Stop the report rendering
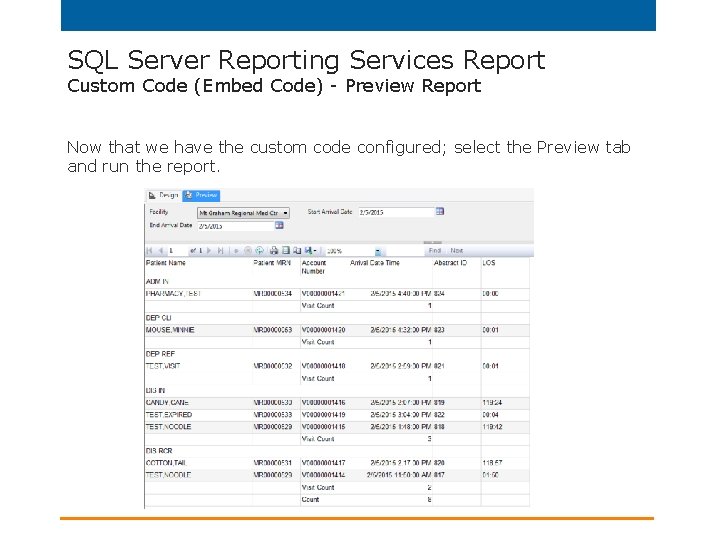This screenshot has width=720, height=540. (248, 251)
